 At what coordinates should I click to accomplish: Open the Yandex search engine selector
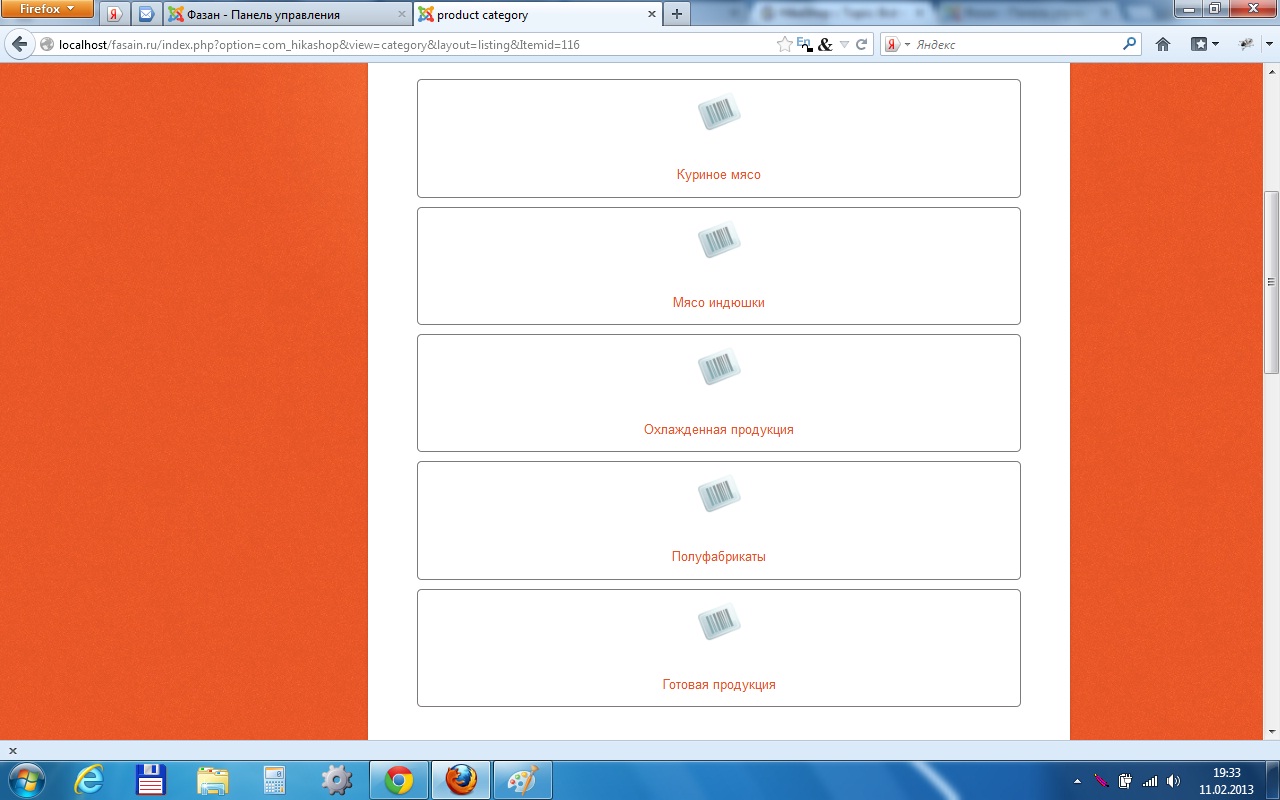tap(898, 45)
